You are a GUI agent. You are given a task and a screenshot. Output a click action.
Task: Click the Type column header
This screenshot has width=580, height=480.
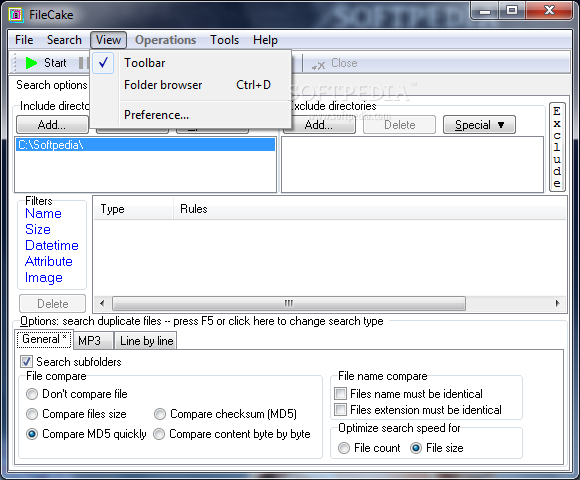134,209
